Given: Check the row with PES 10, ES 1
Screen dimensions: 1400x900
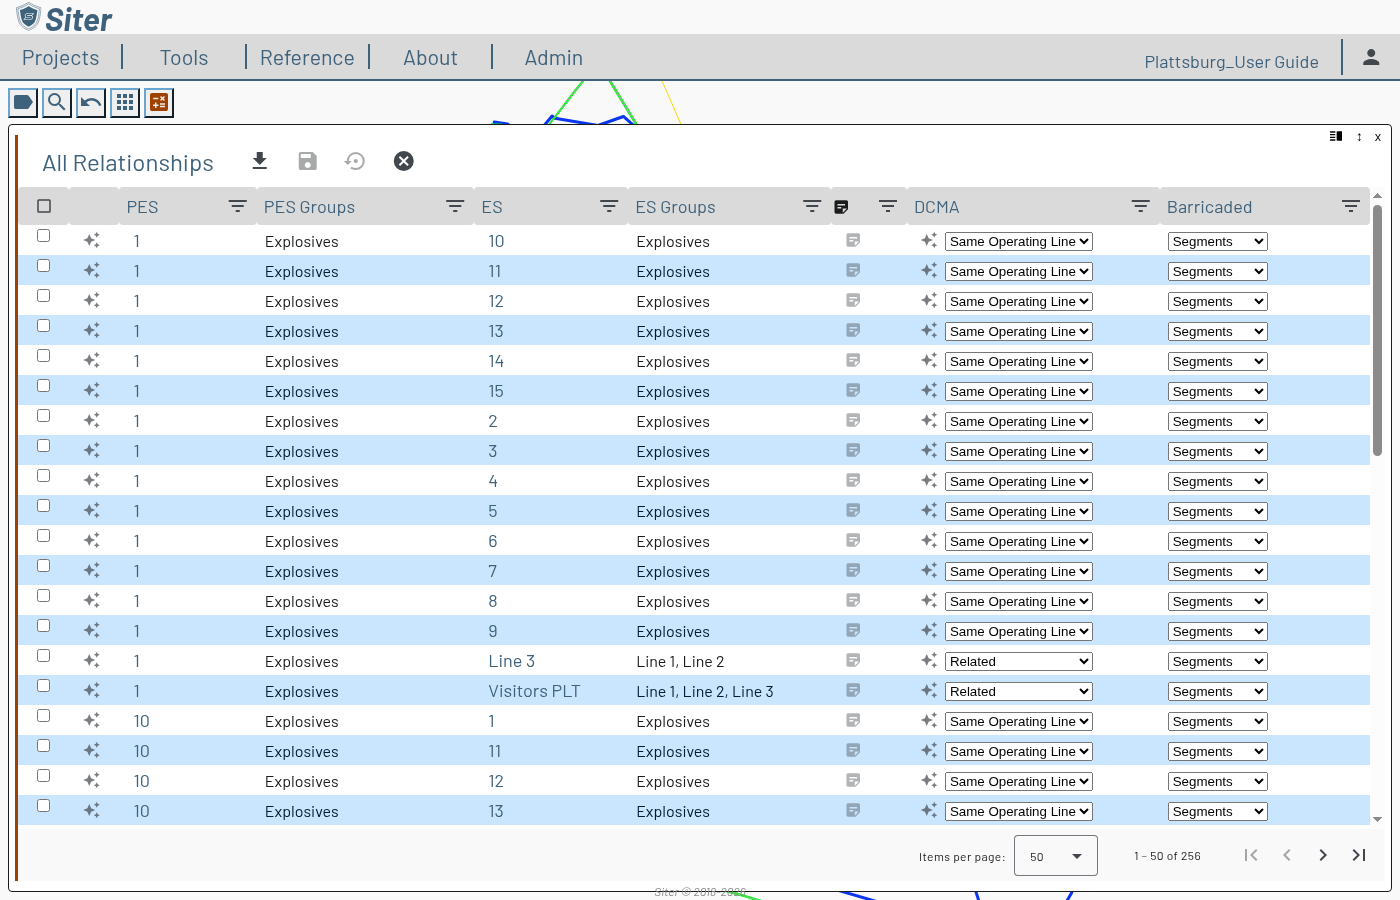Looking at the screenshot, I should [x=43, y=716].
